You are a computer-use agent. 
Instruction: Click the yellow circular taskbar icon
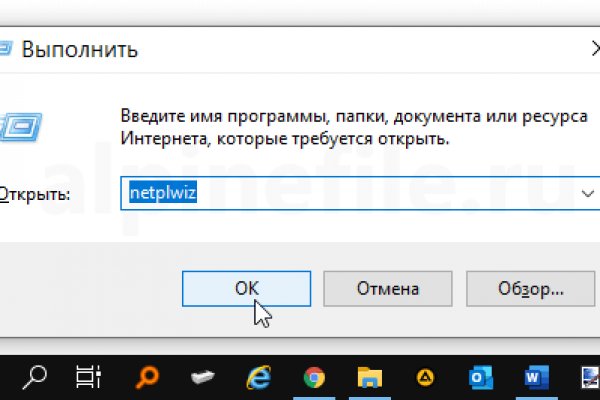[425, 377]
